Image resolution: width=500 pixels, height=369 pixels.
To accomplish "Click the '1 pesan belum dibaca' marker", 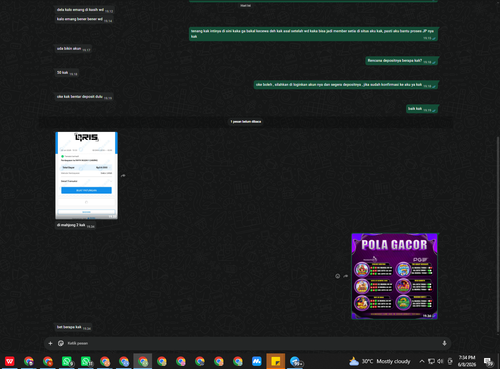I will pos(246,122).
